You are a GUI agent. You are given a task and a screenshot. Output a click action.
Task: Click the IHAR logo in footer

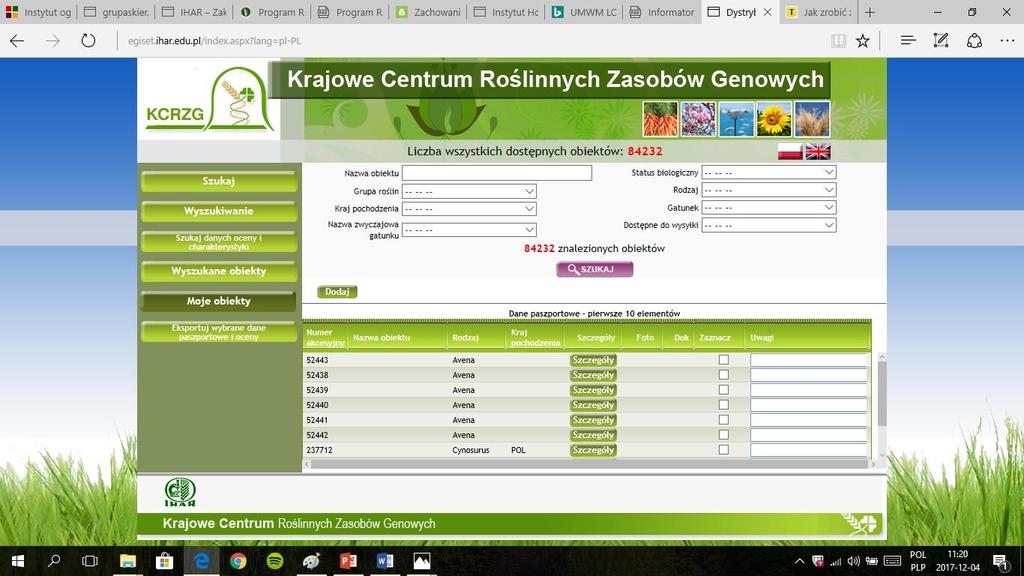(180, 492)
